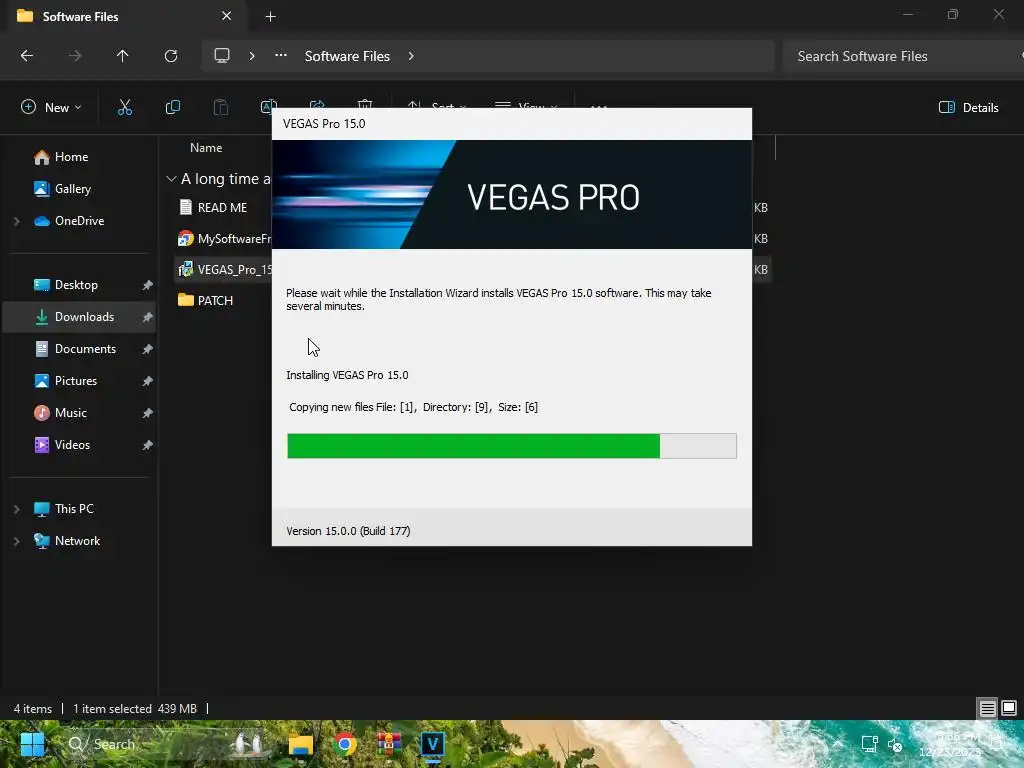Image resolution: width=1024 pixels, height=768 pixels.
Task: Sort by the Name column header
Action: (x=206, y=148)
